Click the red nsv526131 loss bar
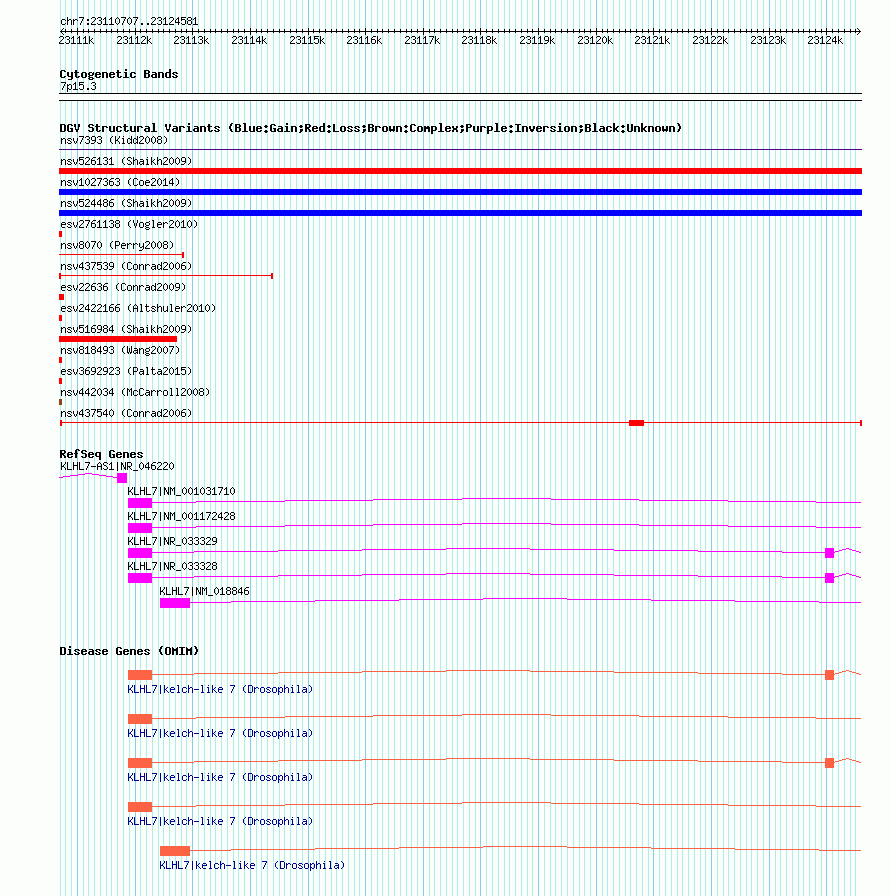This screenshot has height=896, width=890. [x=460, y=171]
